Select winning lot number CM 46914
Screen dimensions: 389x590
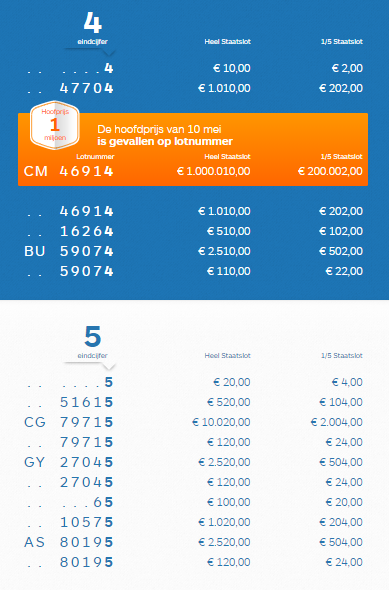point(68,171)
